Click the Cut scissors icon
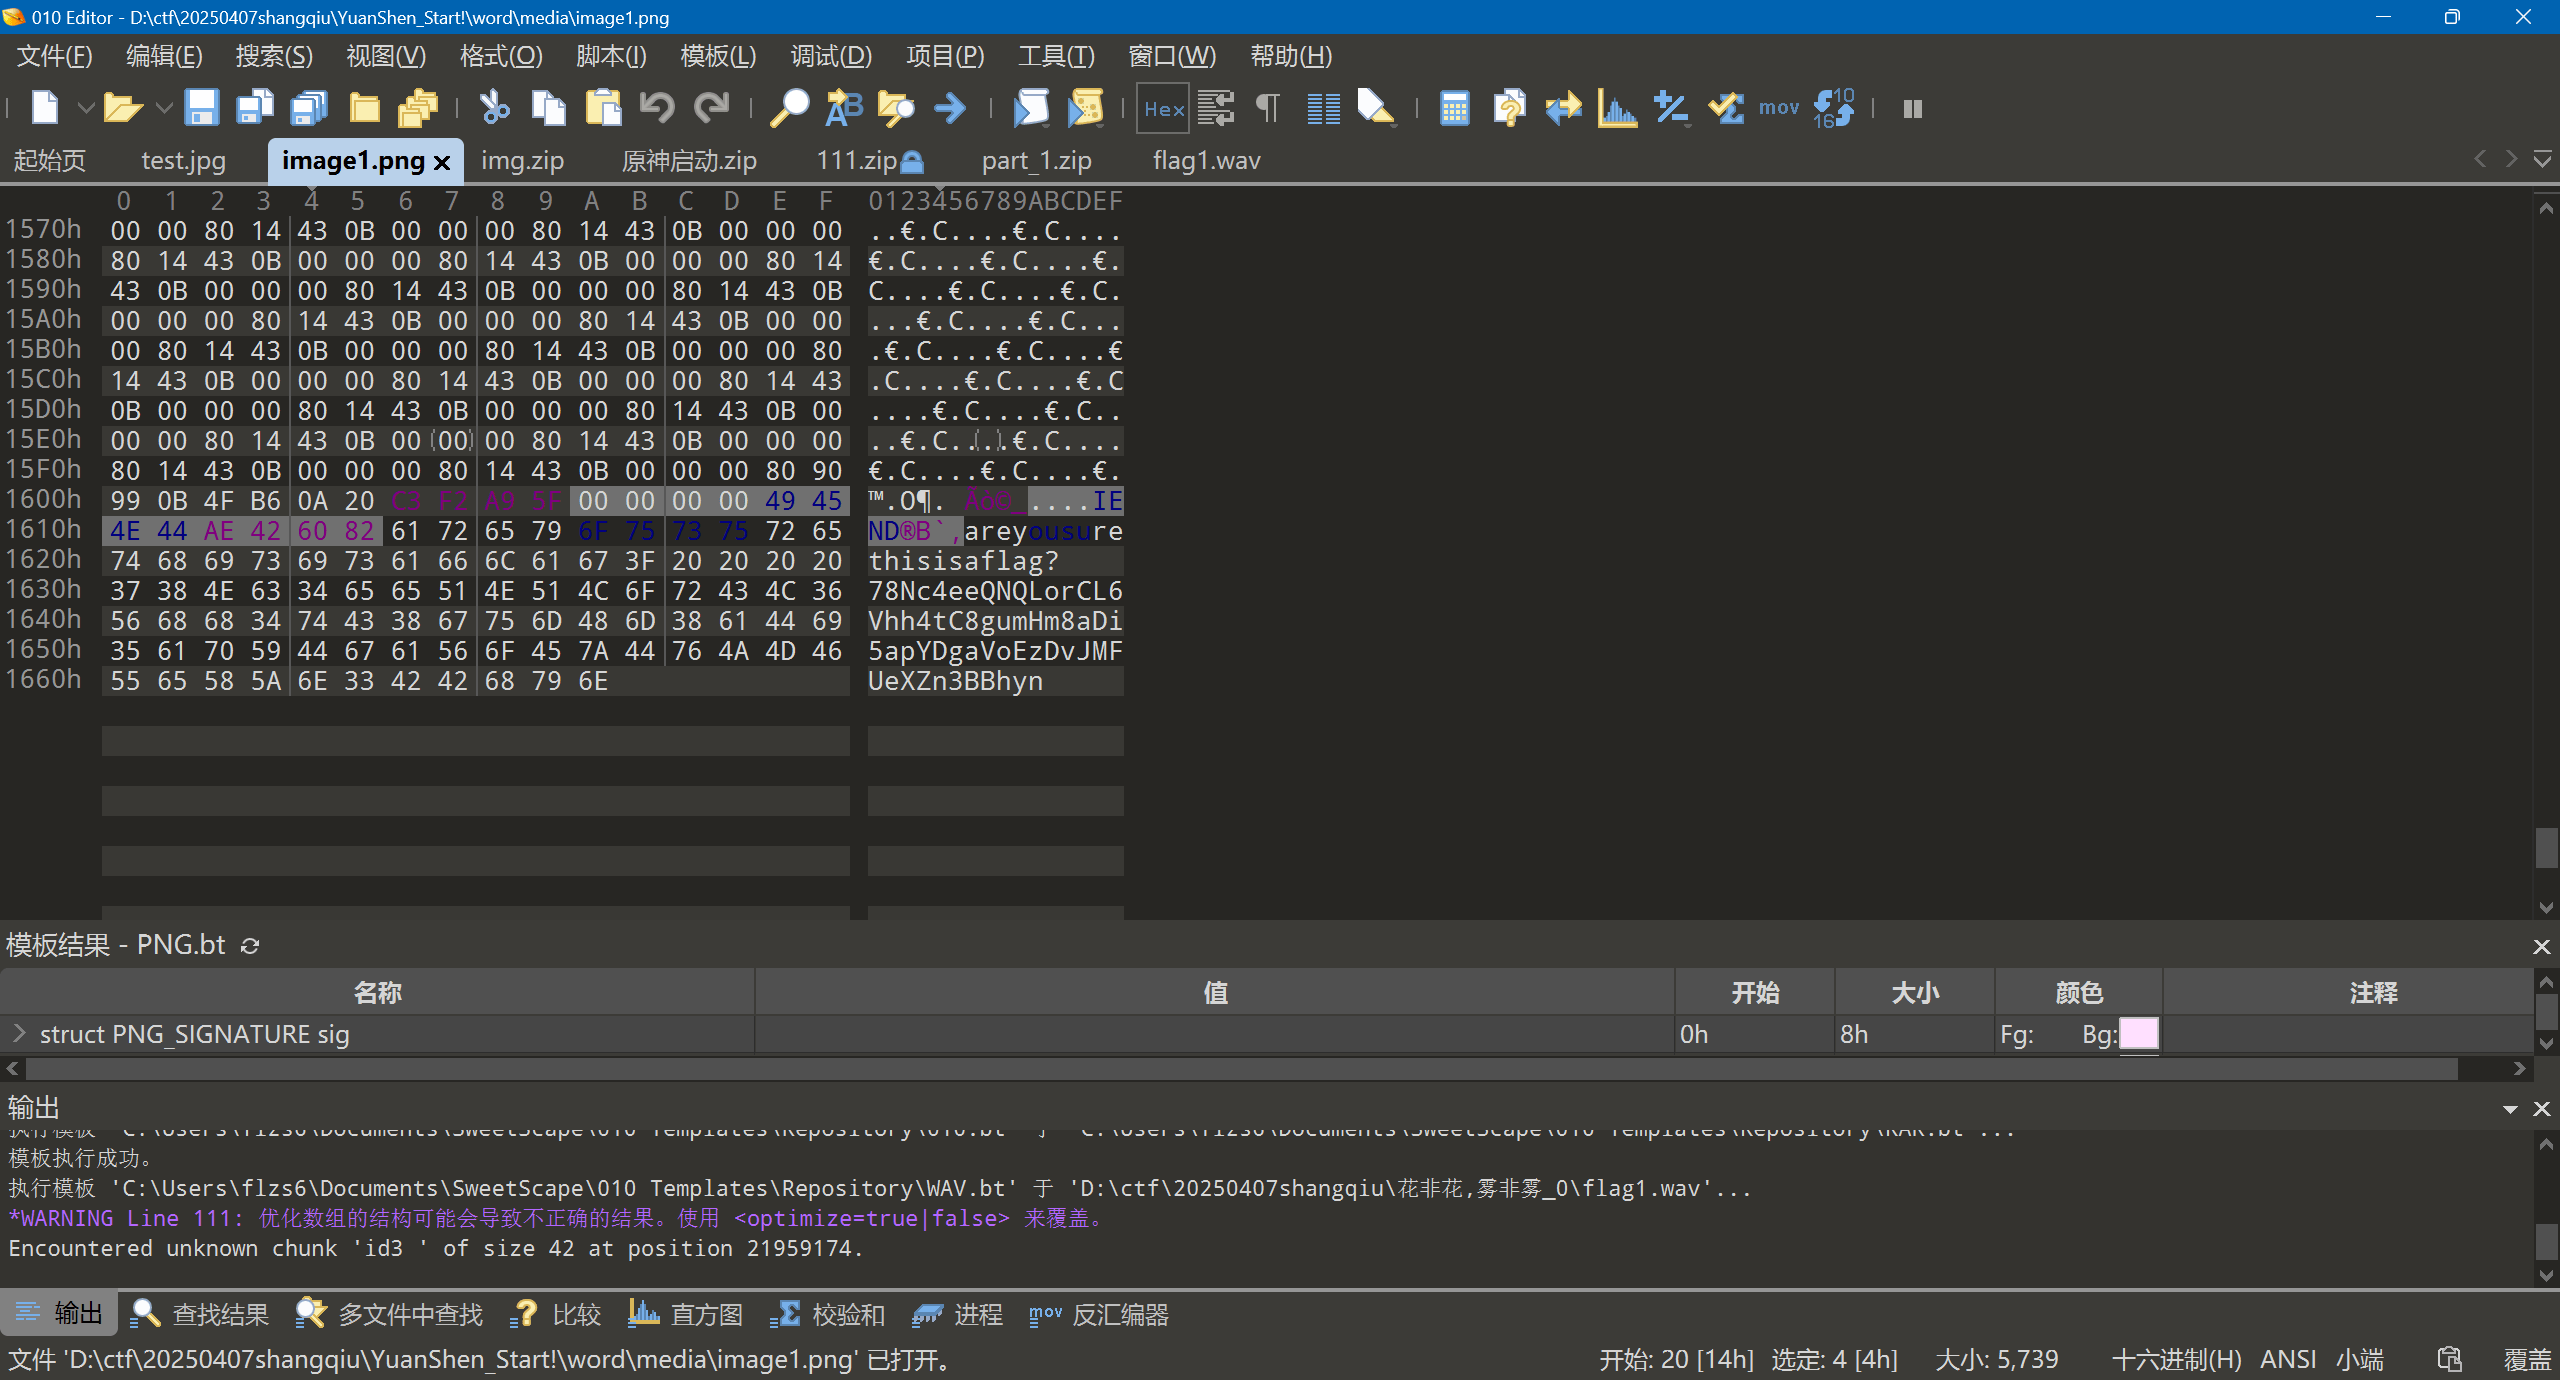2560x1380 pixels. pyautogui.click(x=494, y=108)
